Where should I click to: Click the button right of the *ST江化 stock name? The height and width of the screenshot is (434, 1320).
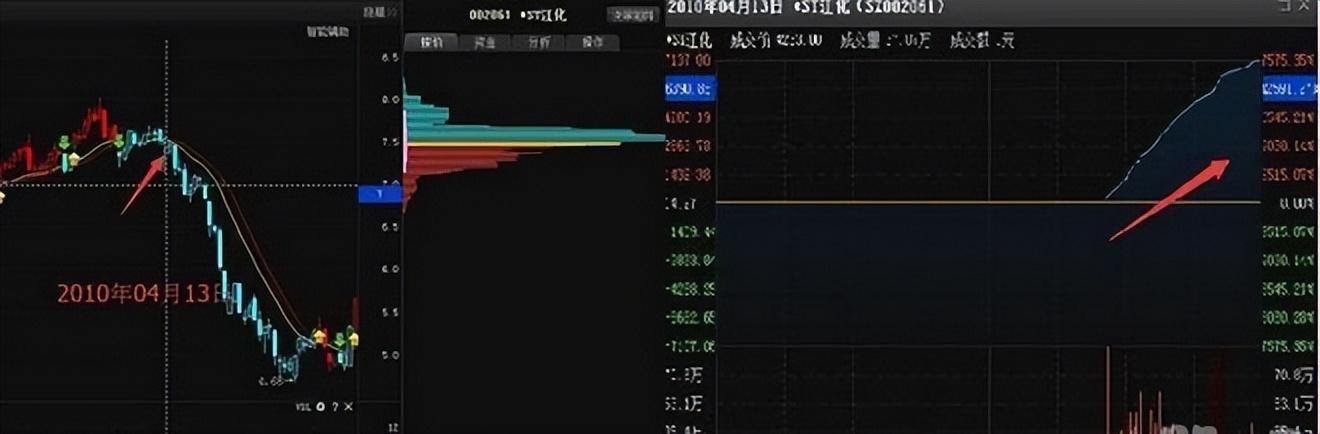point(633,15)
